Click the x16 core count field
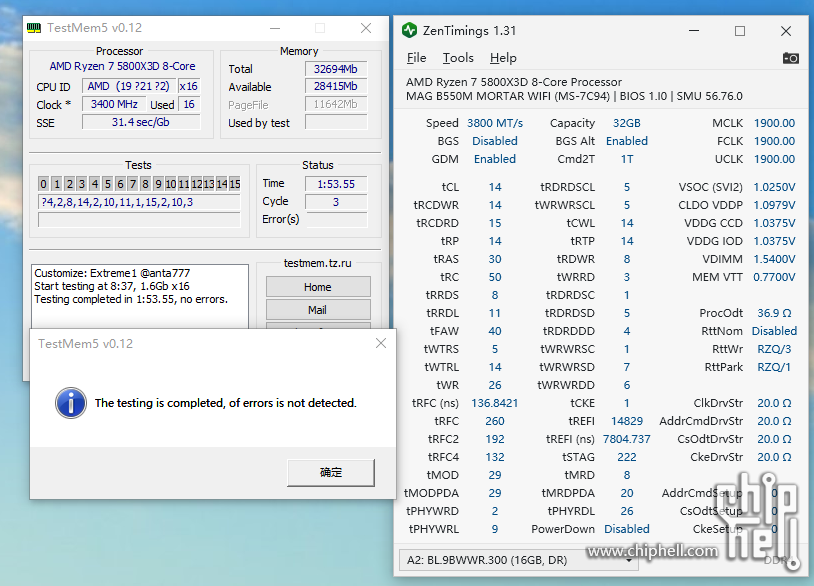The height and width of the screenshot is (586, 814). pos(189,86)
